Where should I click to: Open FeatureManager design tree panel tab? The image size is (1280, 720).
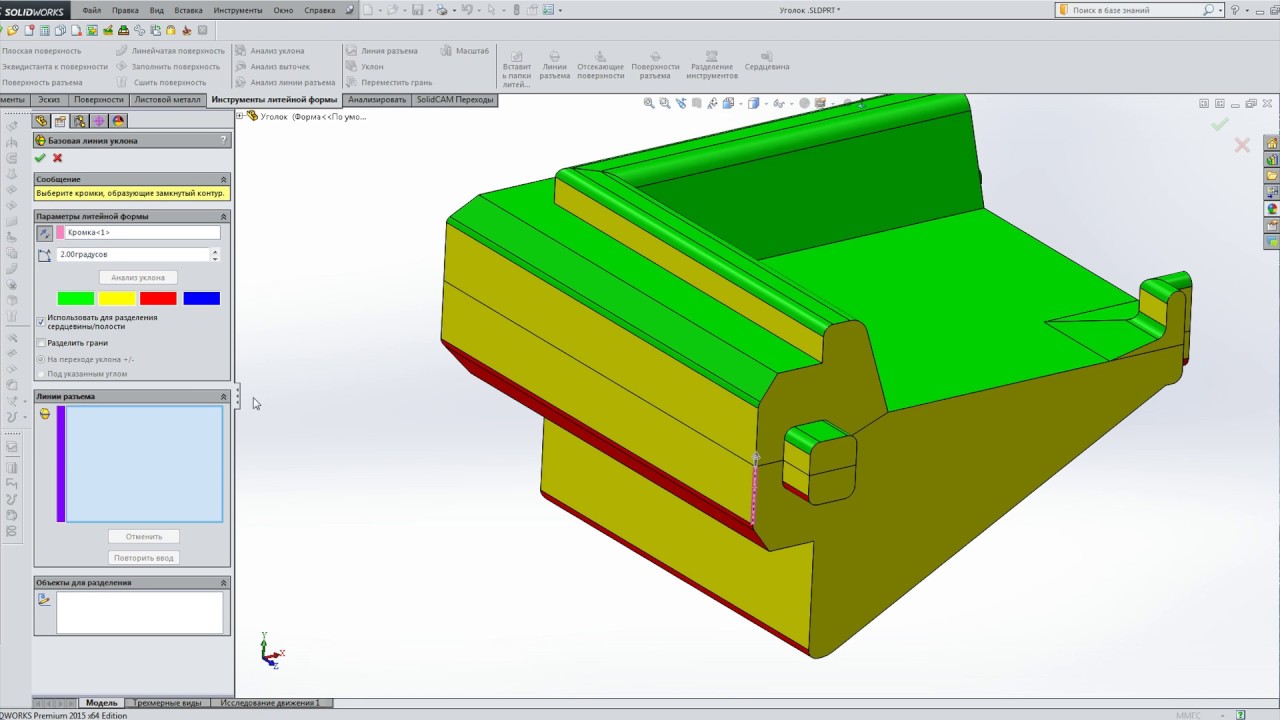[42, 121]
